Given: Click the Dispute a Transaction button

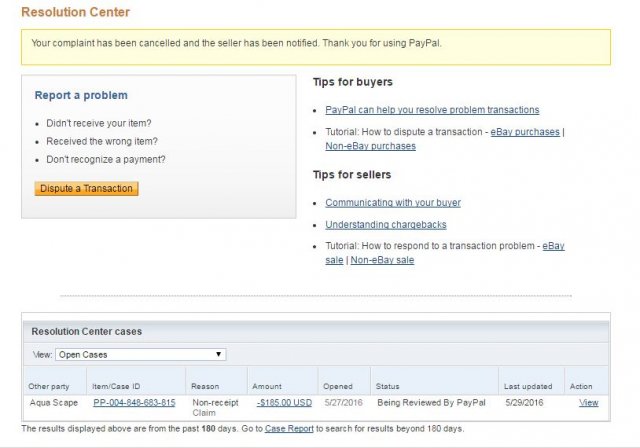Looking at the screenshot, I should click(x=86, y=188).
